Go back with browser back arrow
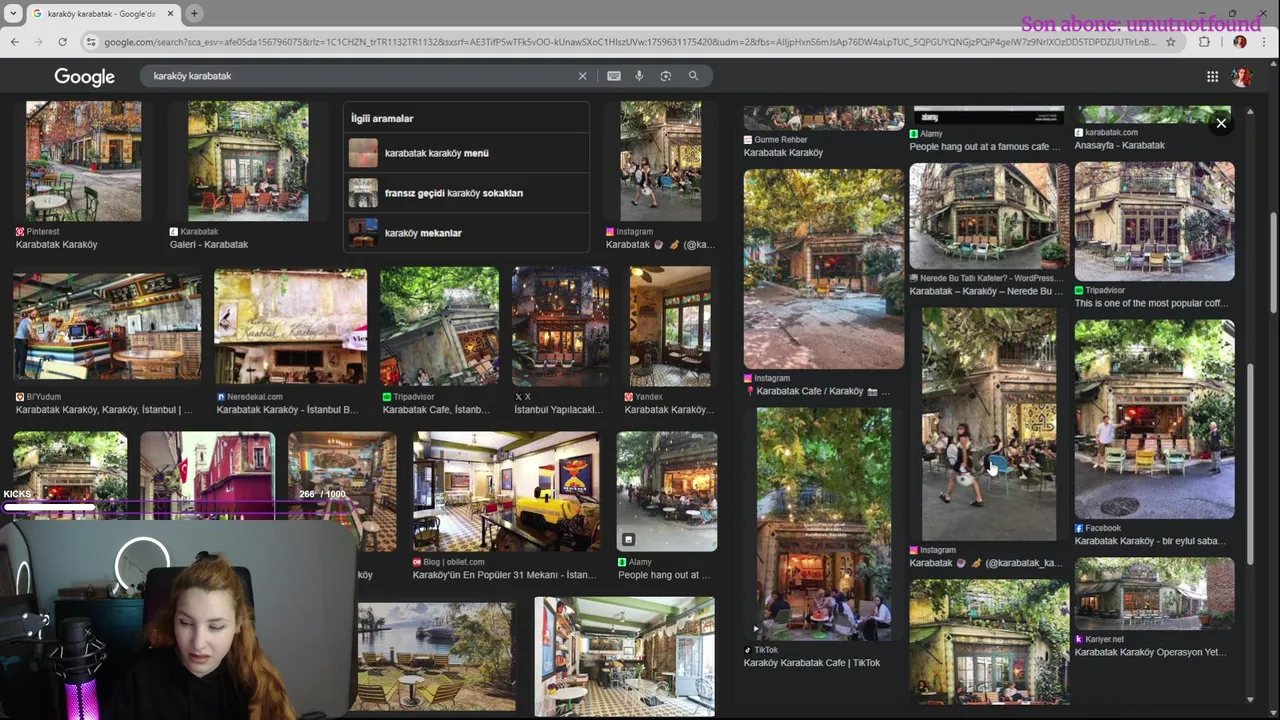1280x720 pixels. click(x=14, y=42)
